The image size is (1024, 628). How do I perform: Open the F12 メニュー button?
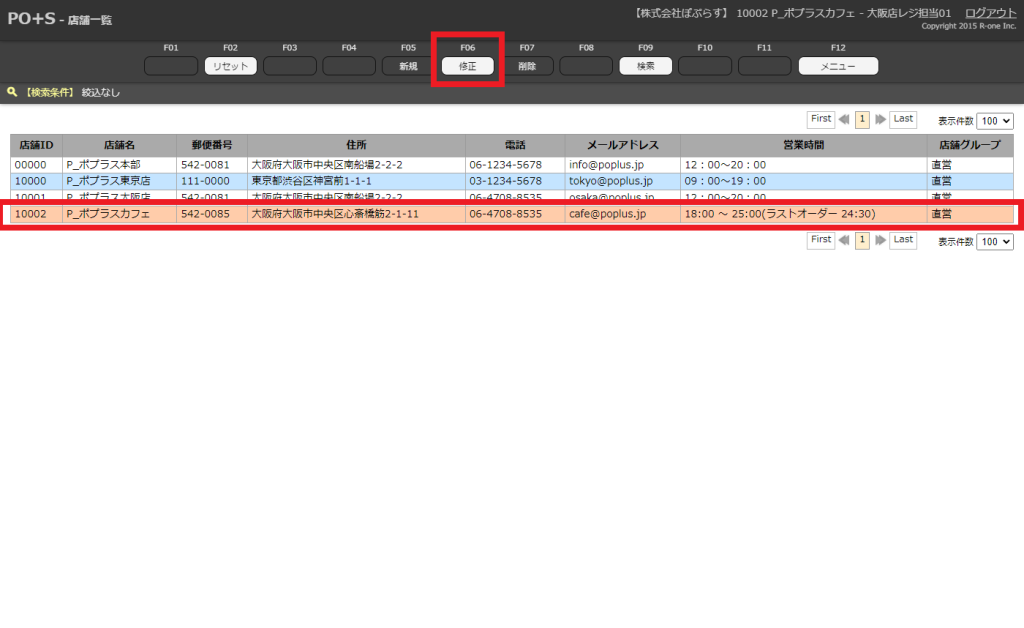837,66
